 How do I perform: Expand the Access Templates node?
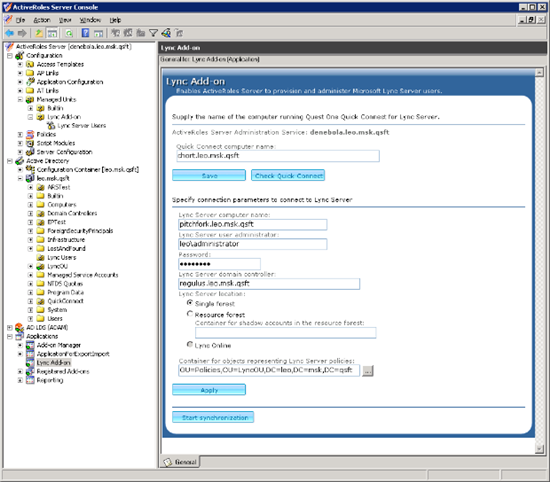[x=20, y=64]
